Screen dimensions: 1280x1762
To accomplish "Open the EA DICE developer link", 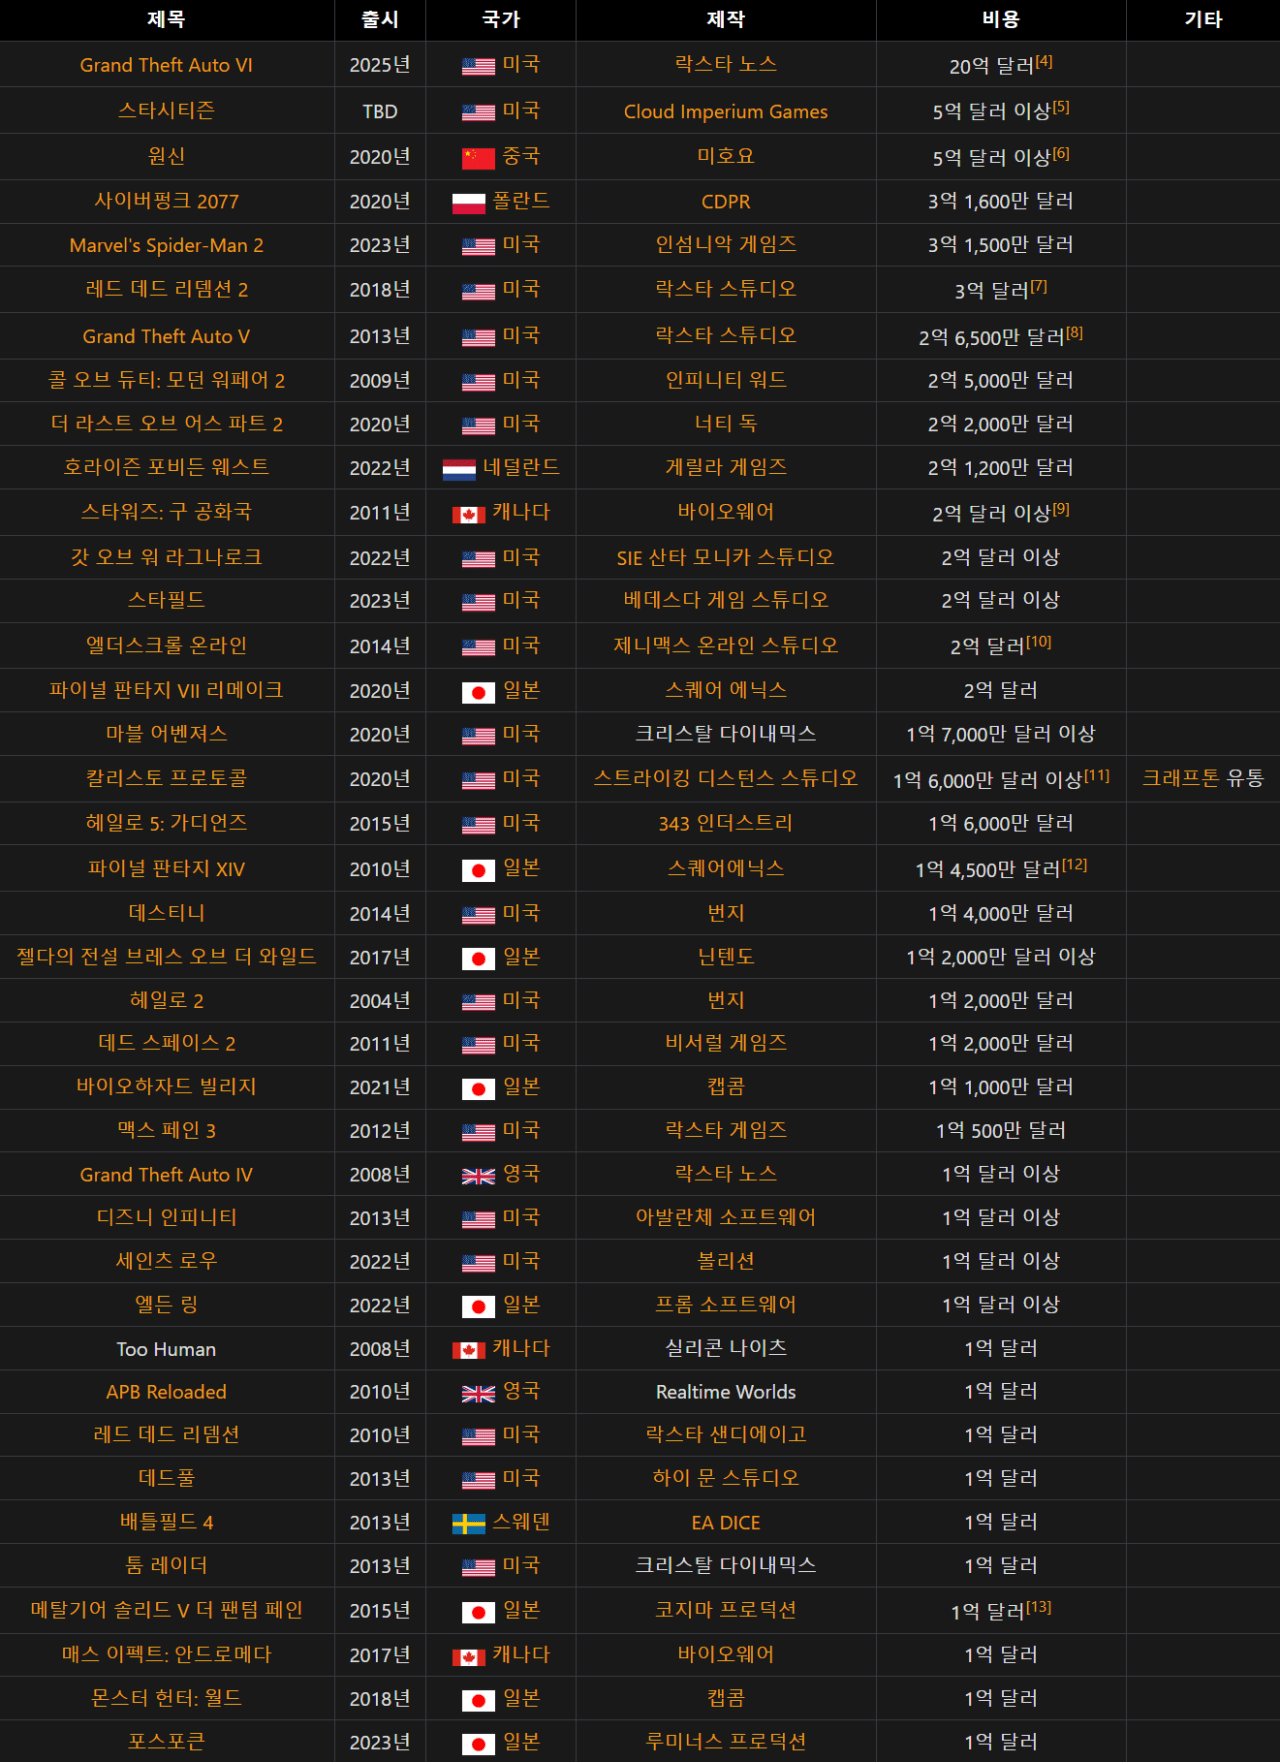I will point(726,1522).
